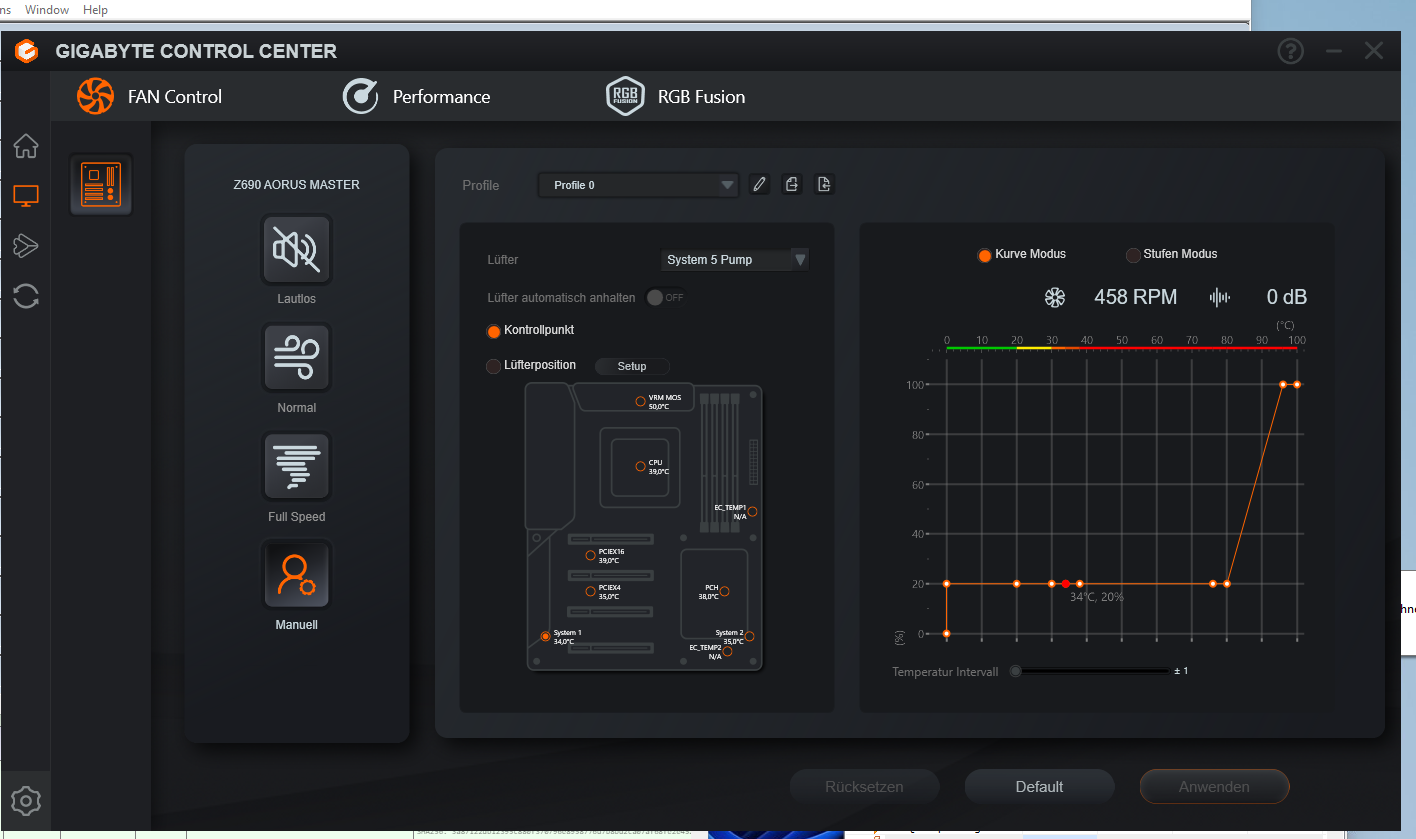Click the export profile icon
The width and height of the screenshot is (1416, 839).
point(792,184)
